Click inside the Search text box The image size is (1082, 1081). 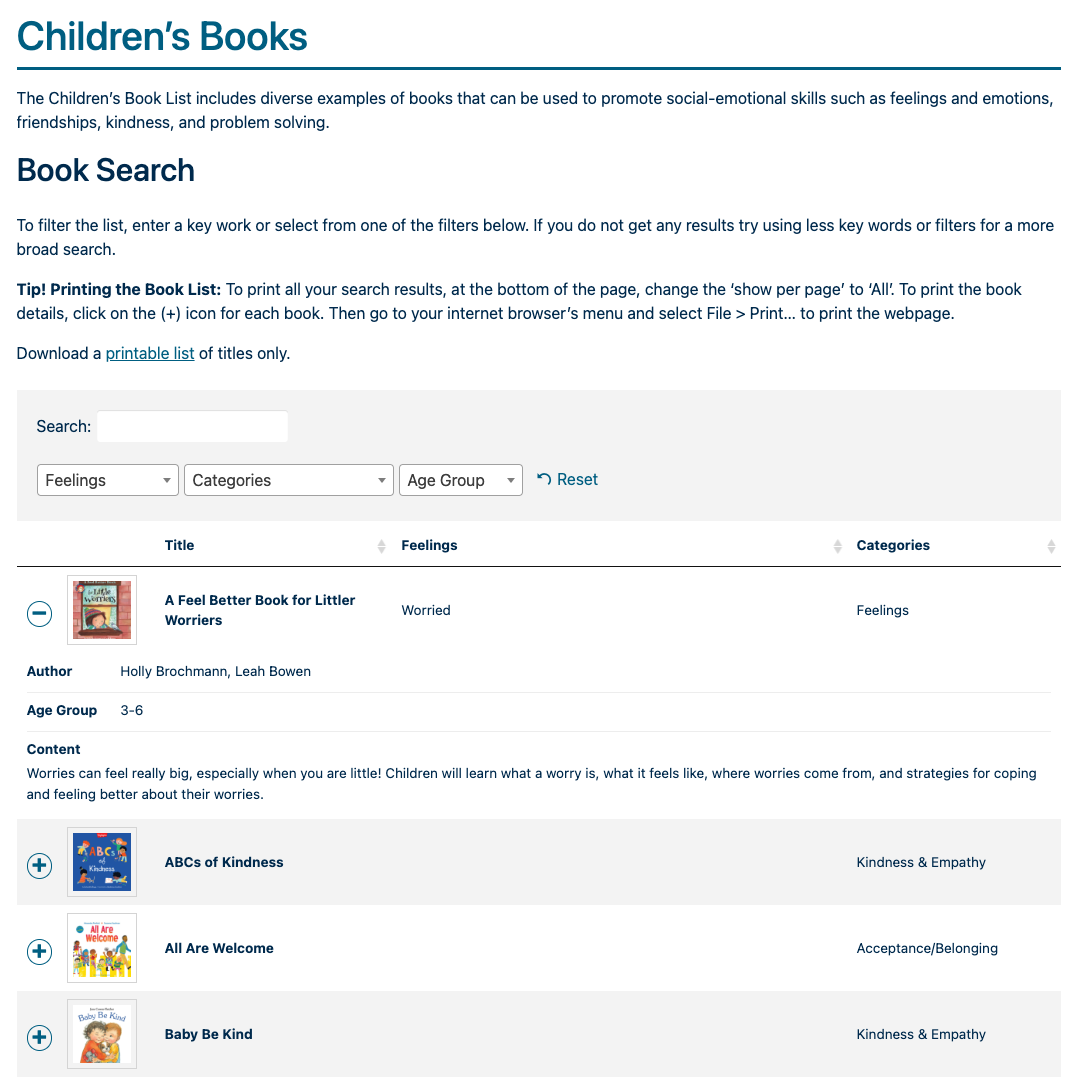192,425
